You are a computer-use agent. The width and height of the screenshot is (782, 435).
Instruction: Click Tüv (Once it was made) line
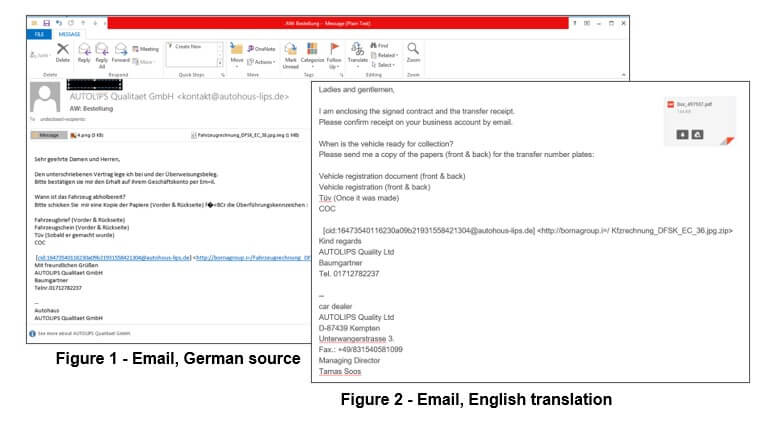359,198
